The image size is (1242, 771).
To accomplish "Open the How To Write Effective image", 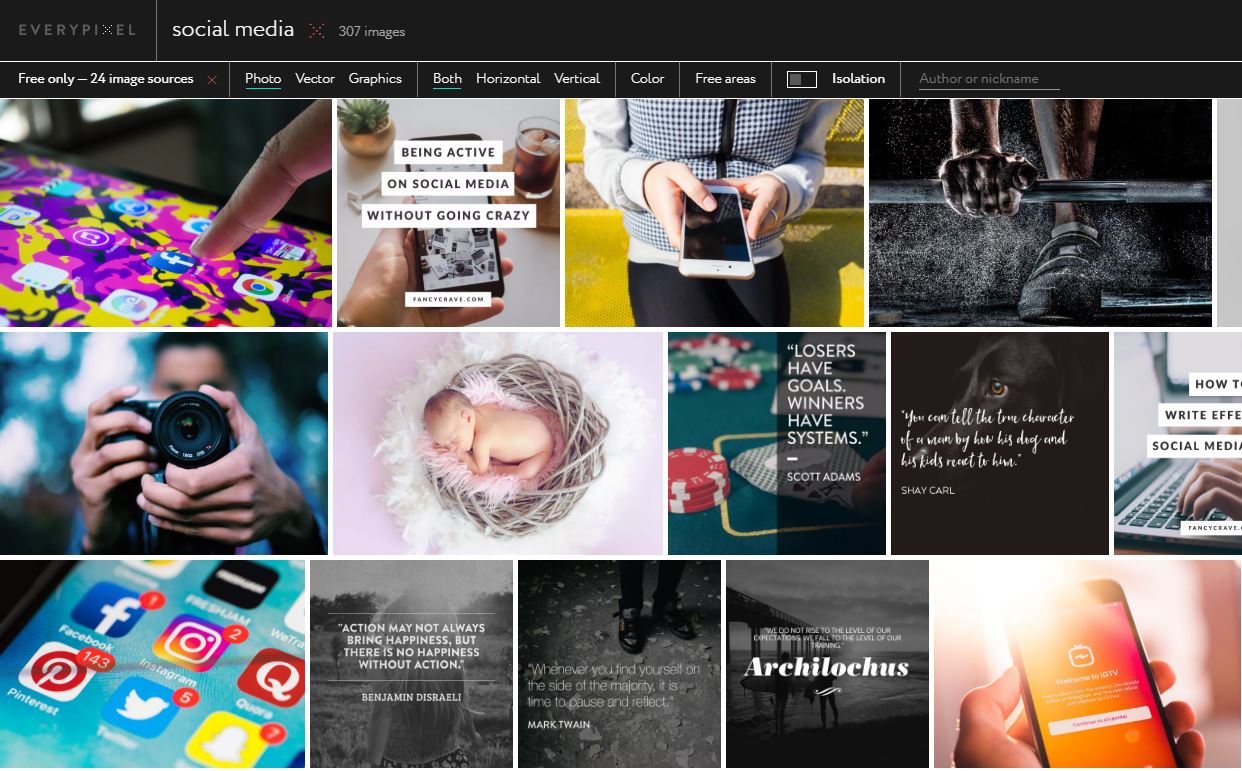I will pyautogui.click(x=1178, y=443).
